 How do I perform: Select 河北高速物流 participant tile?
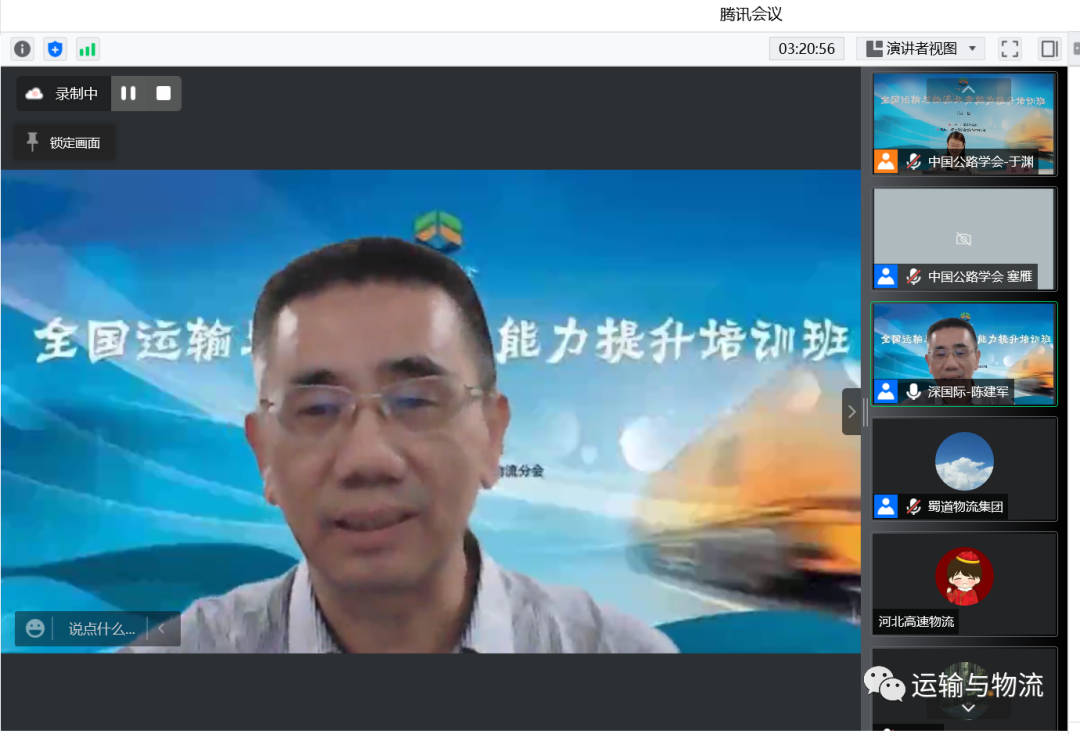pos(964,584)
